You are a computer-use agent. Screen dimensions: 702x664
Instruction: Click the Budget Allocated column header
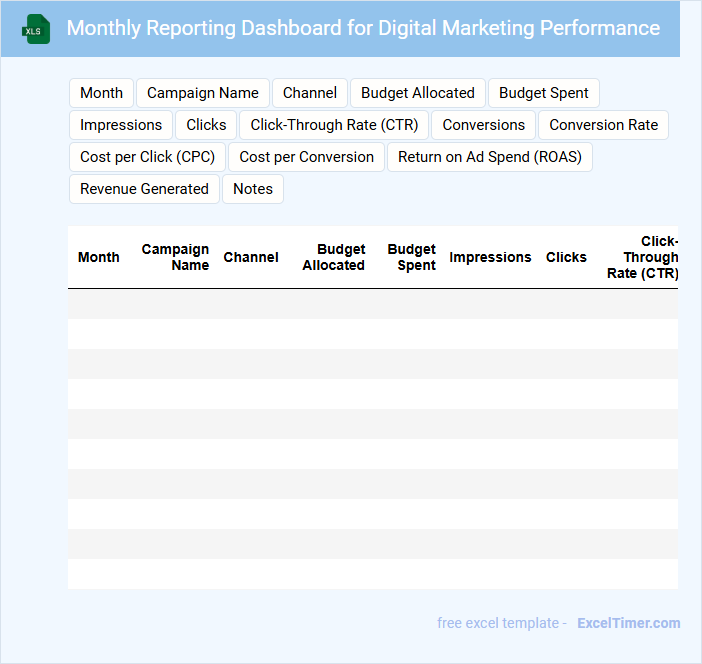pos(334,257)
